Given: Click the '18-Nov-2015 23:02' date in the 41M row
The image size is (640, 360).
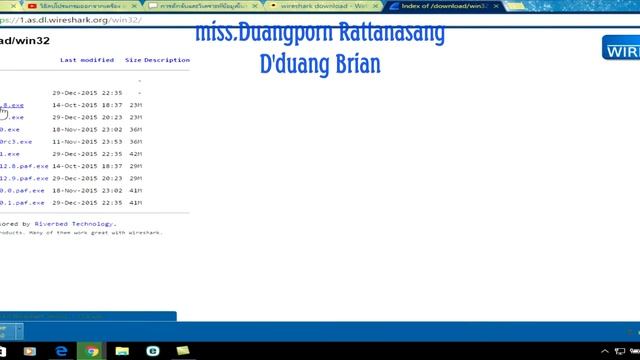Looking at the screenshot, I should point(87,191).
